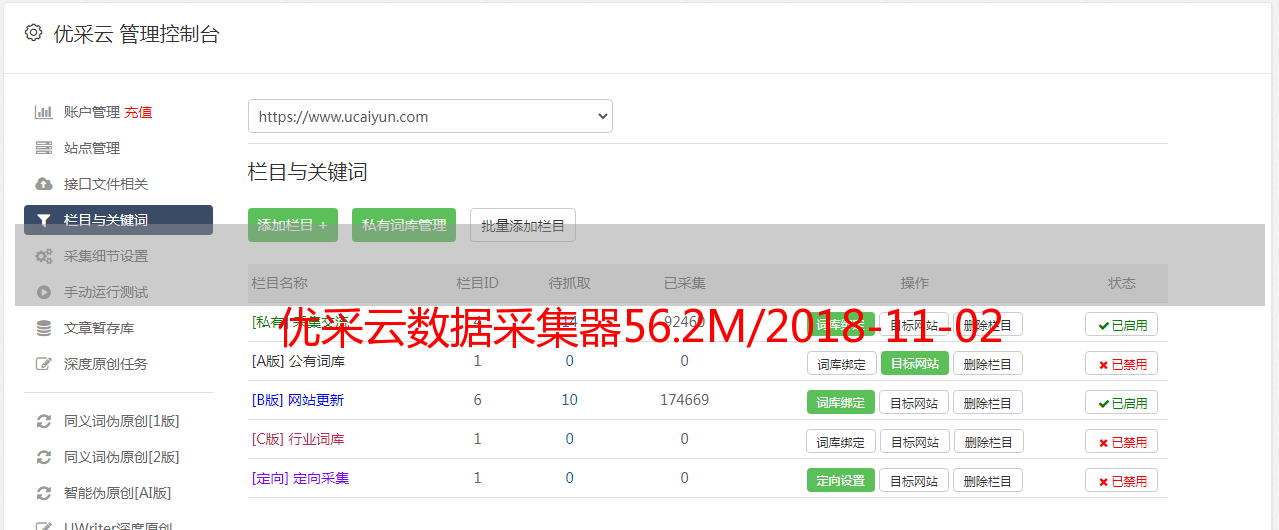Toggle 已禁用 status for [定向] 定向采集
Image resolution: width=1279 pixels, height=530 pixels.
1122,480
